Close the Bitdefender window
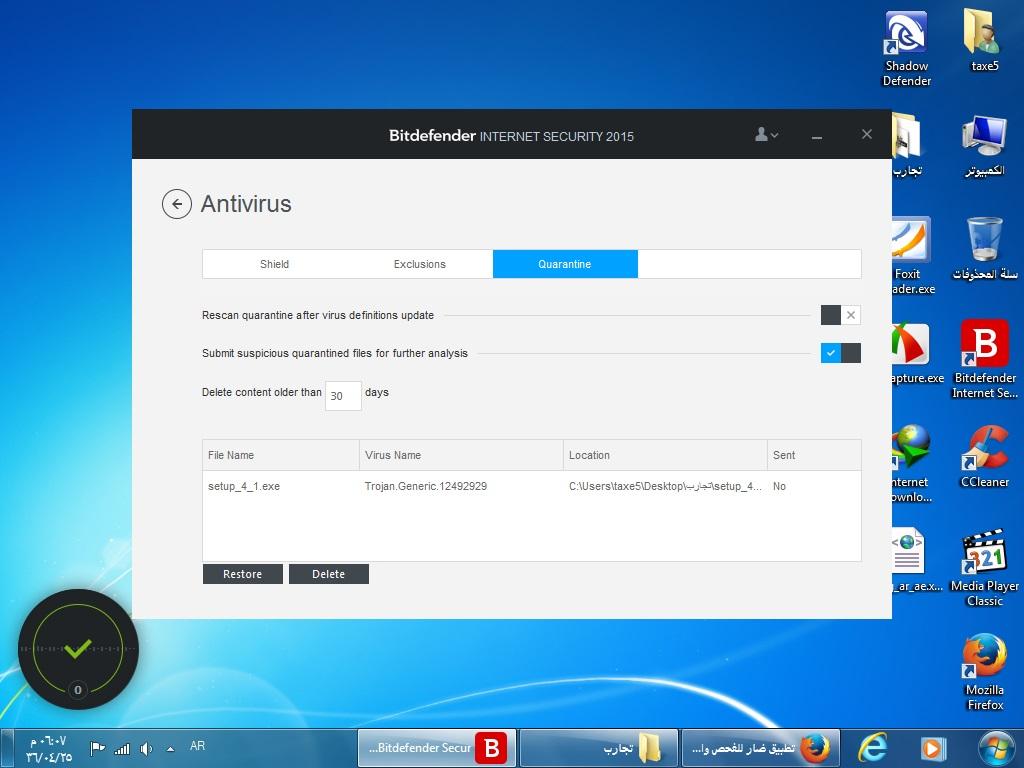This screenshot has height=768, width=1024. tap(867, 134)
